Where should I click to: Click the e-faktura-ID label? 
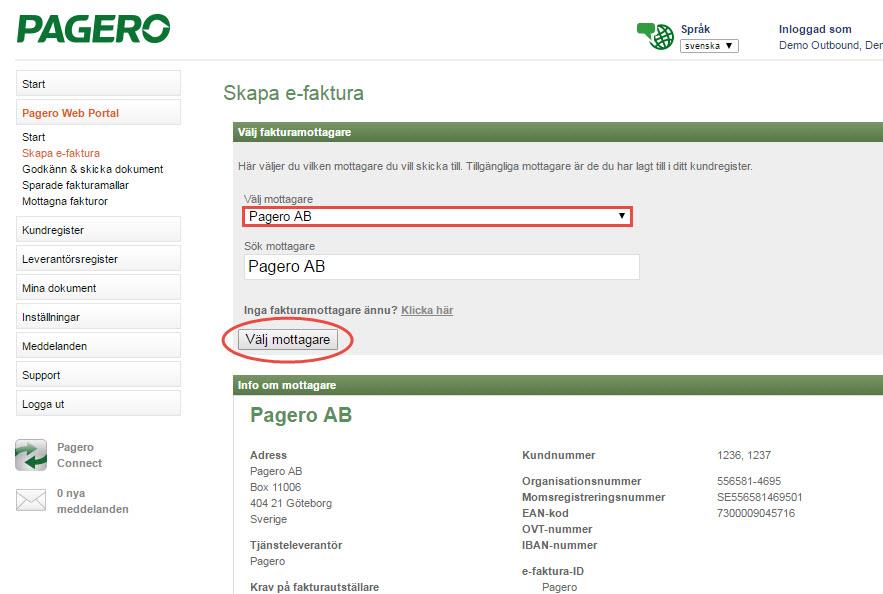point(553,571)
